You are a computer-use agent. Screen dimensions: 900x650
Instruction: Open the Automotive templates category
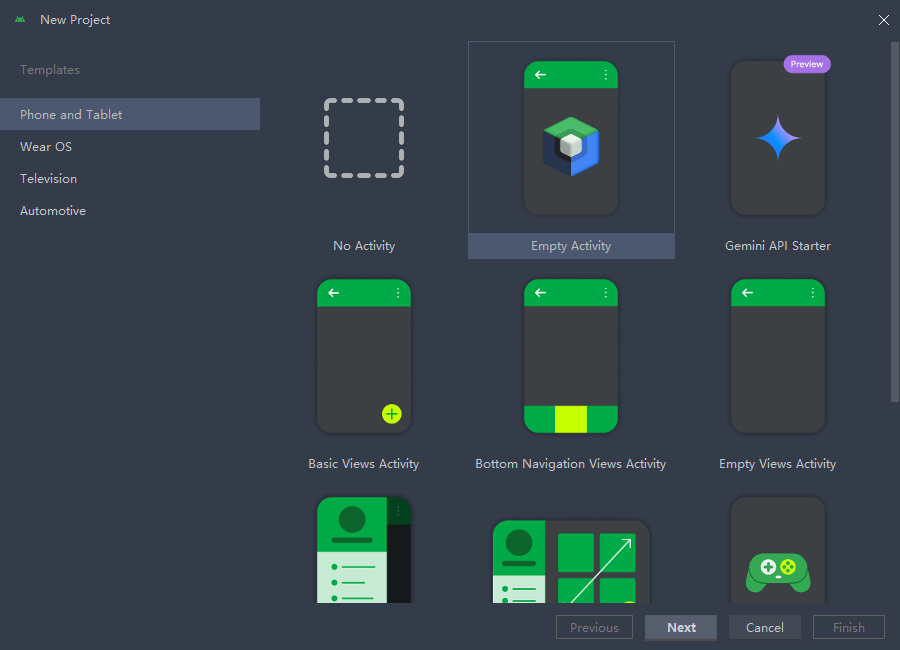pos(53,211)
